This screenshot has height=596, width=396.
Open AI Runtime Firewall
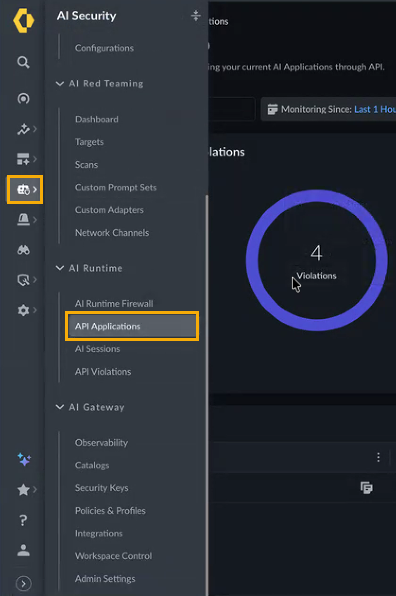click(x=114, y=304)
